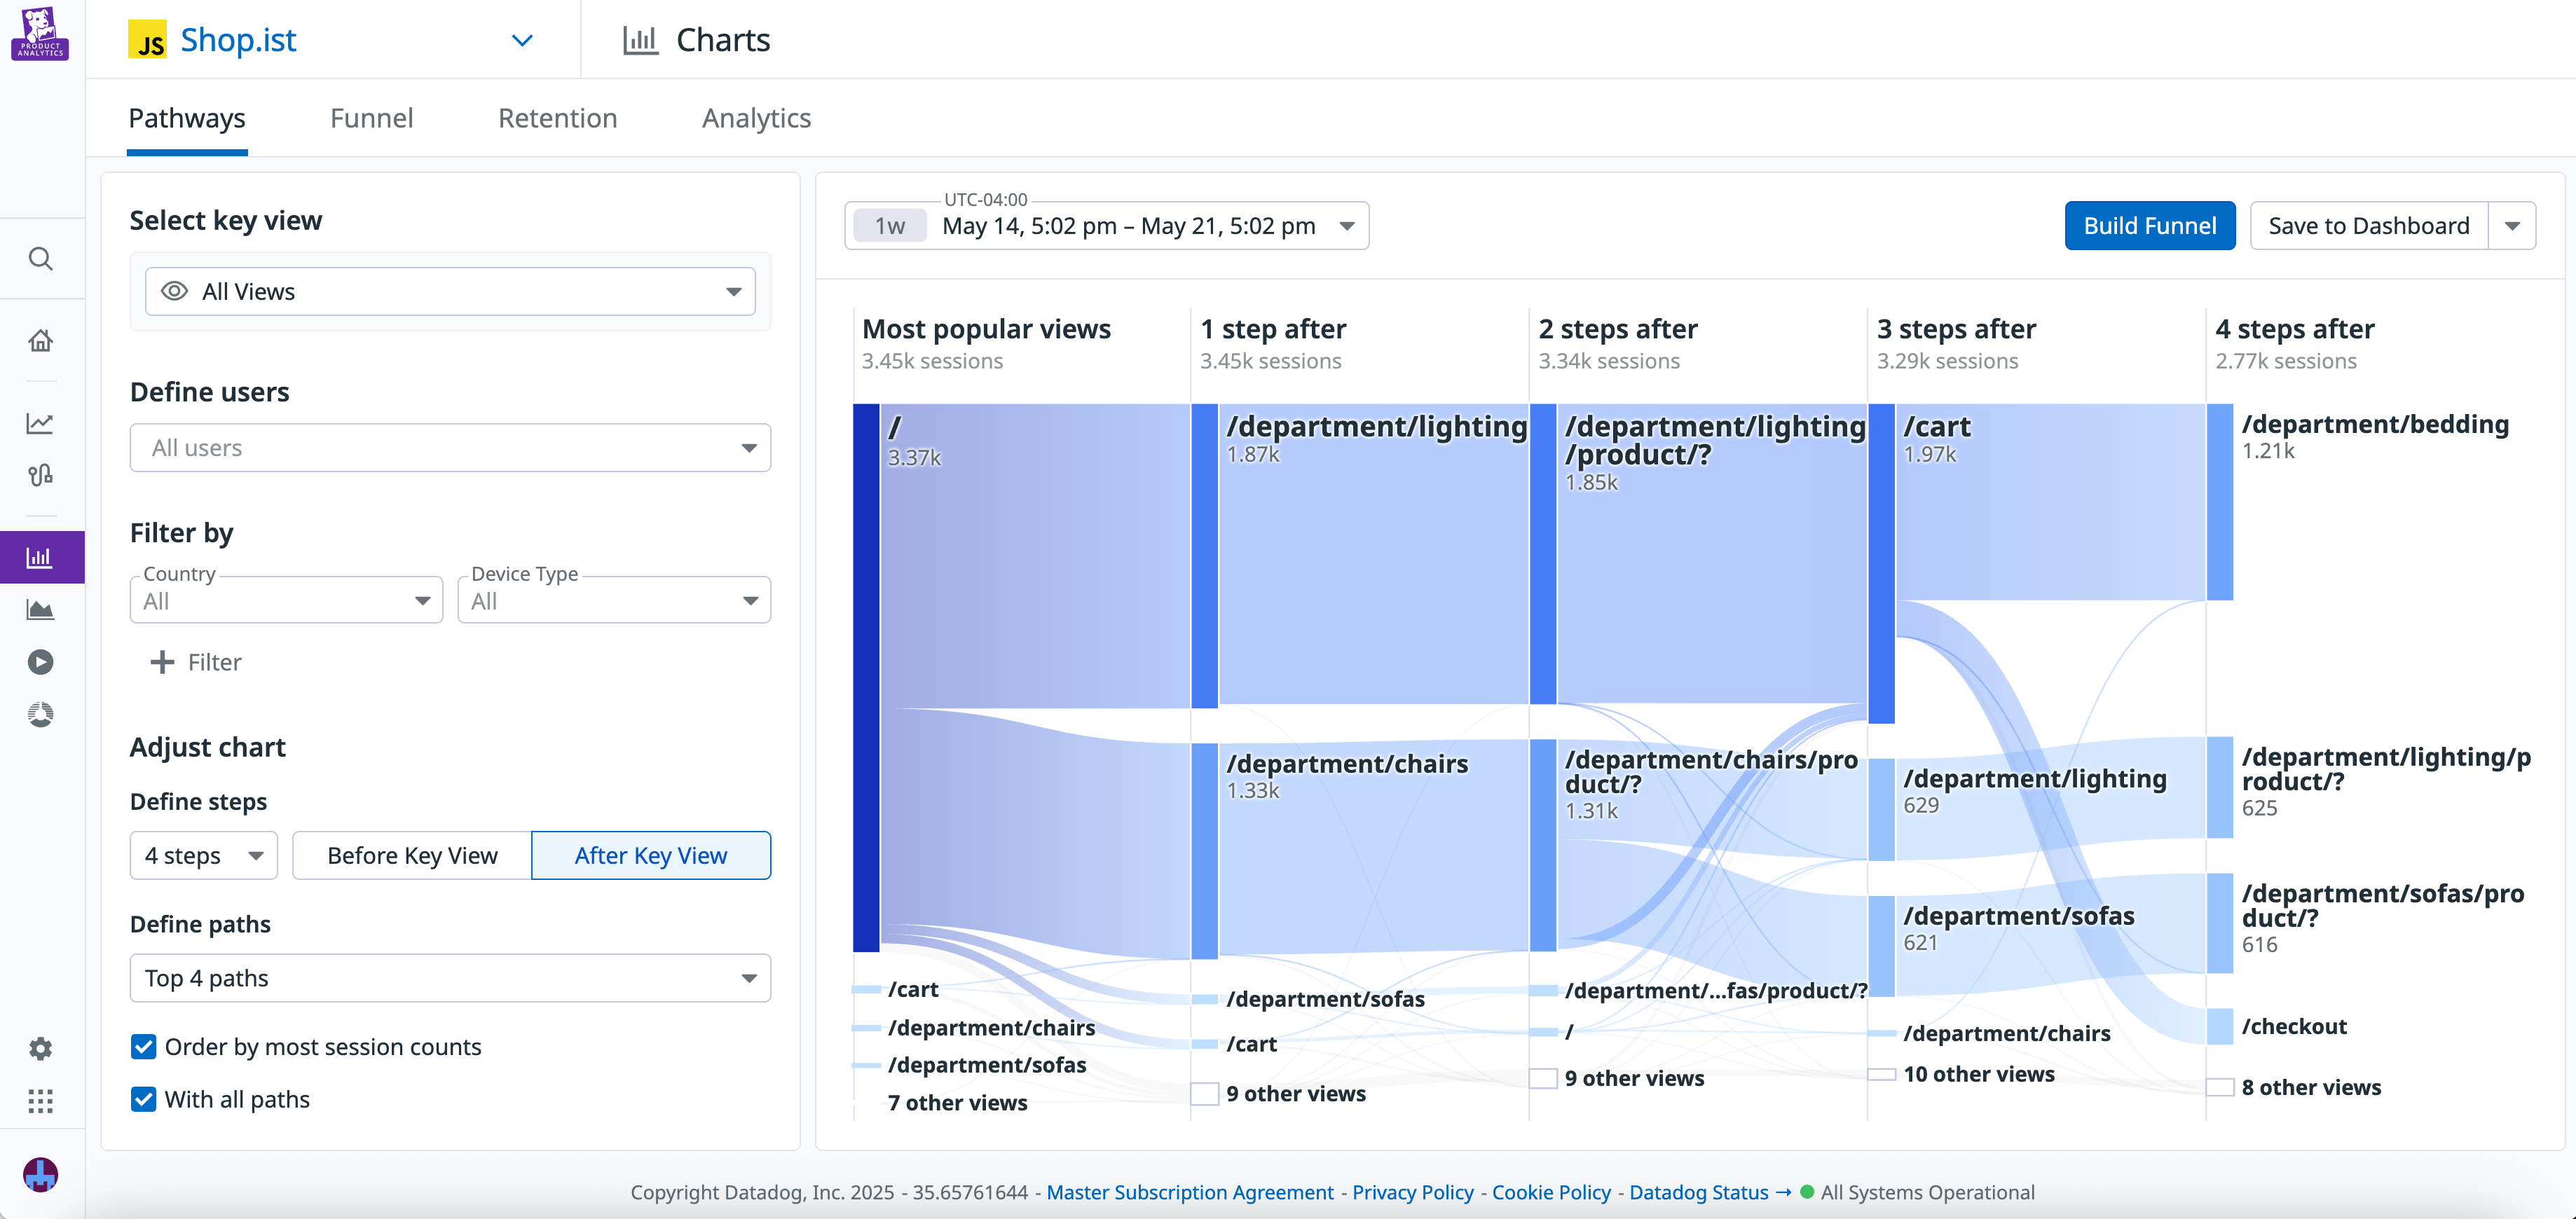The image size is (2576, 1219).
Task: Uncheck Order by most session counts
Action: (x=143, y=1046)
